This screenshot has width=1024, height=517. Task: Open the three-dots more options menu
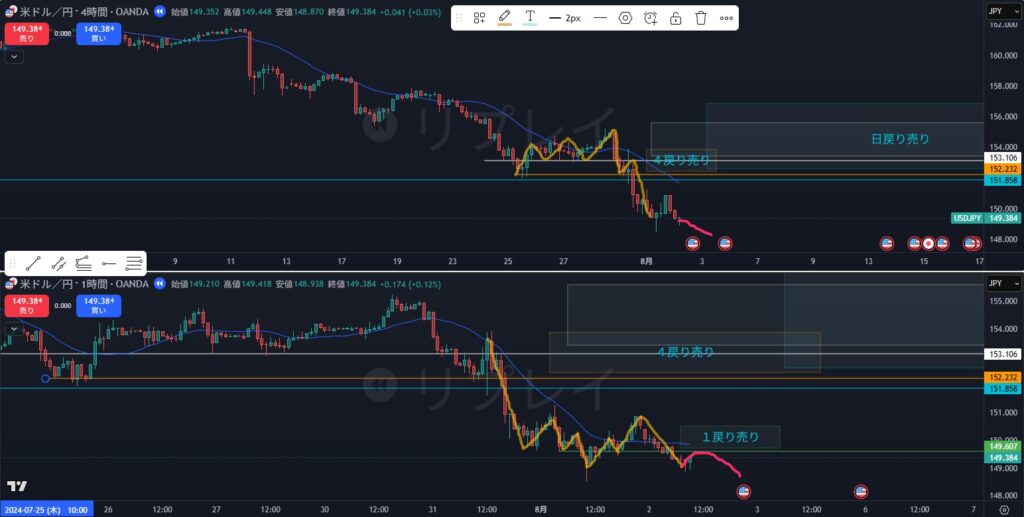727,18
